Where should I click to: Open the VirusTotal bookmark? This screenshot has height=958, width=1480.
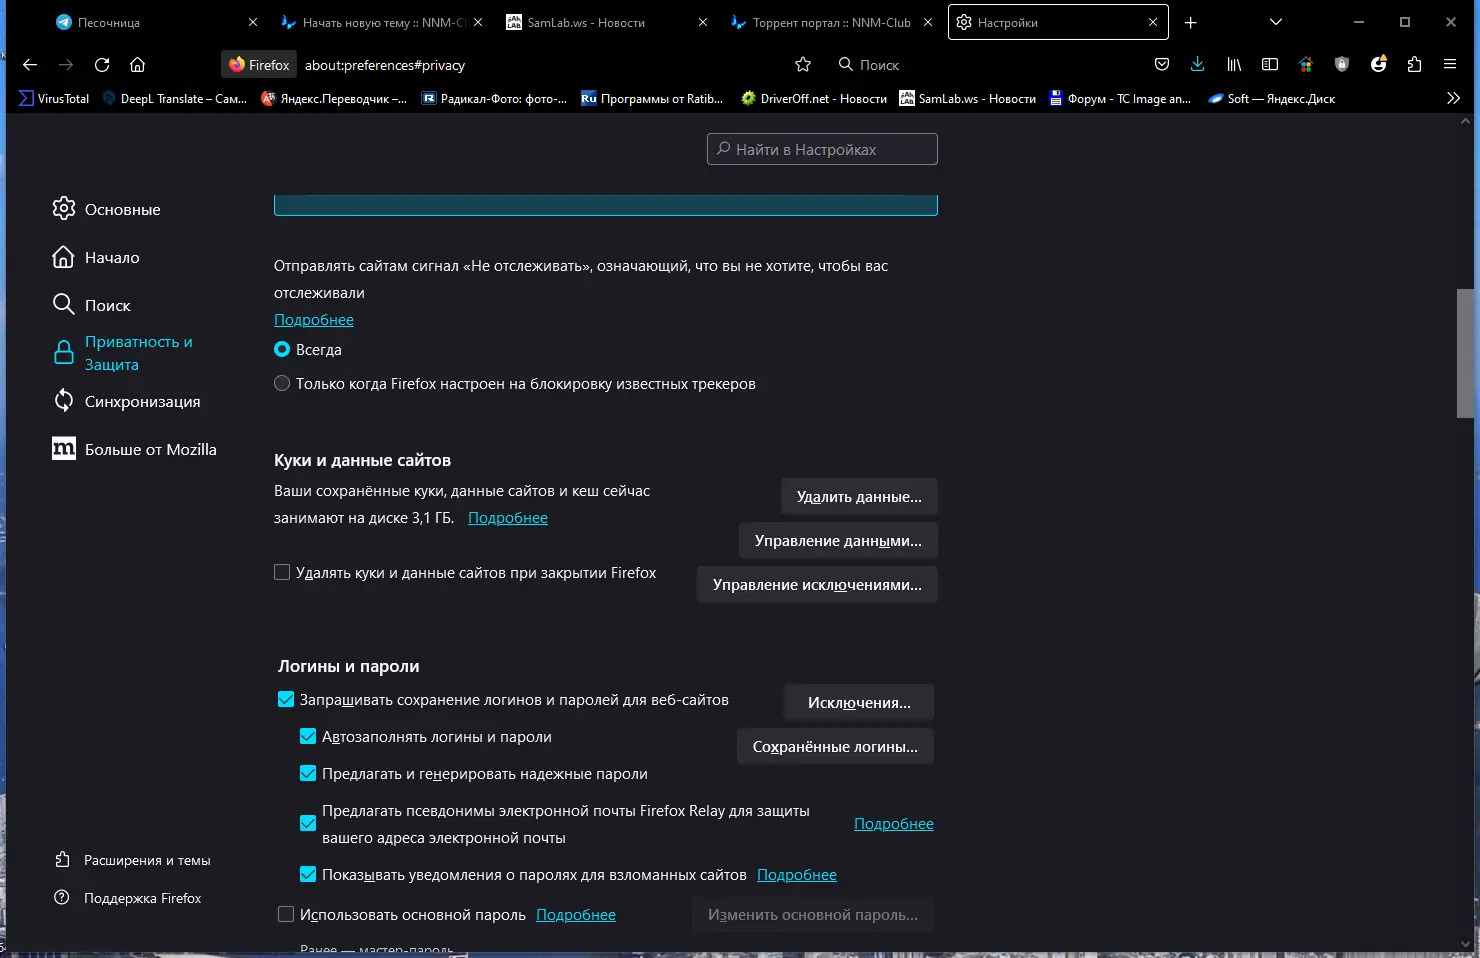click(x=54, y=99)
